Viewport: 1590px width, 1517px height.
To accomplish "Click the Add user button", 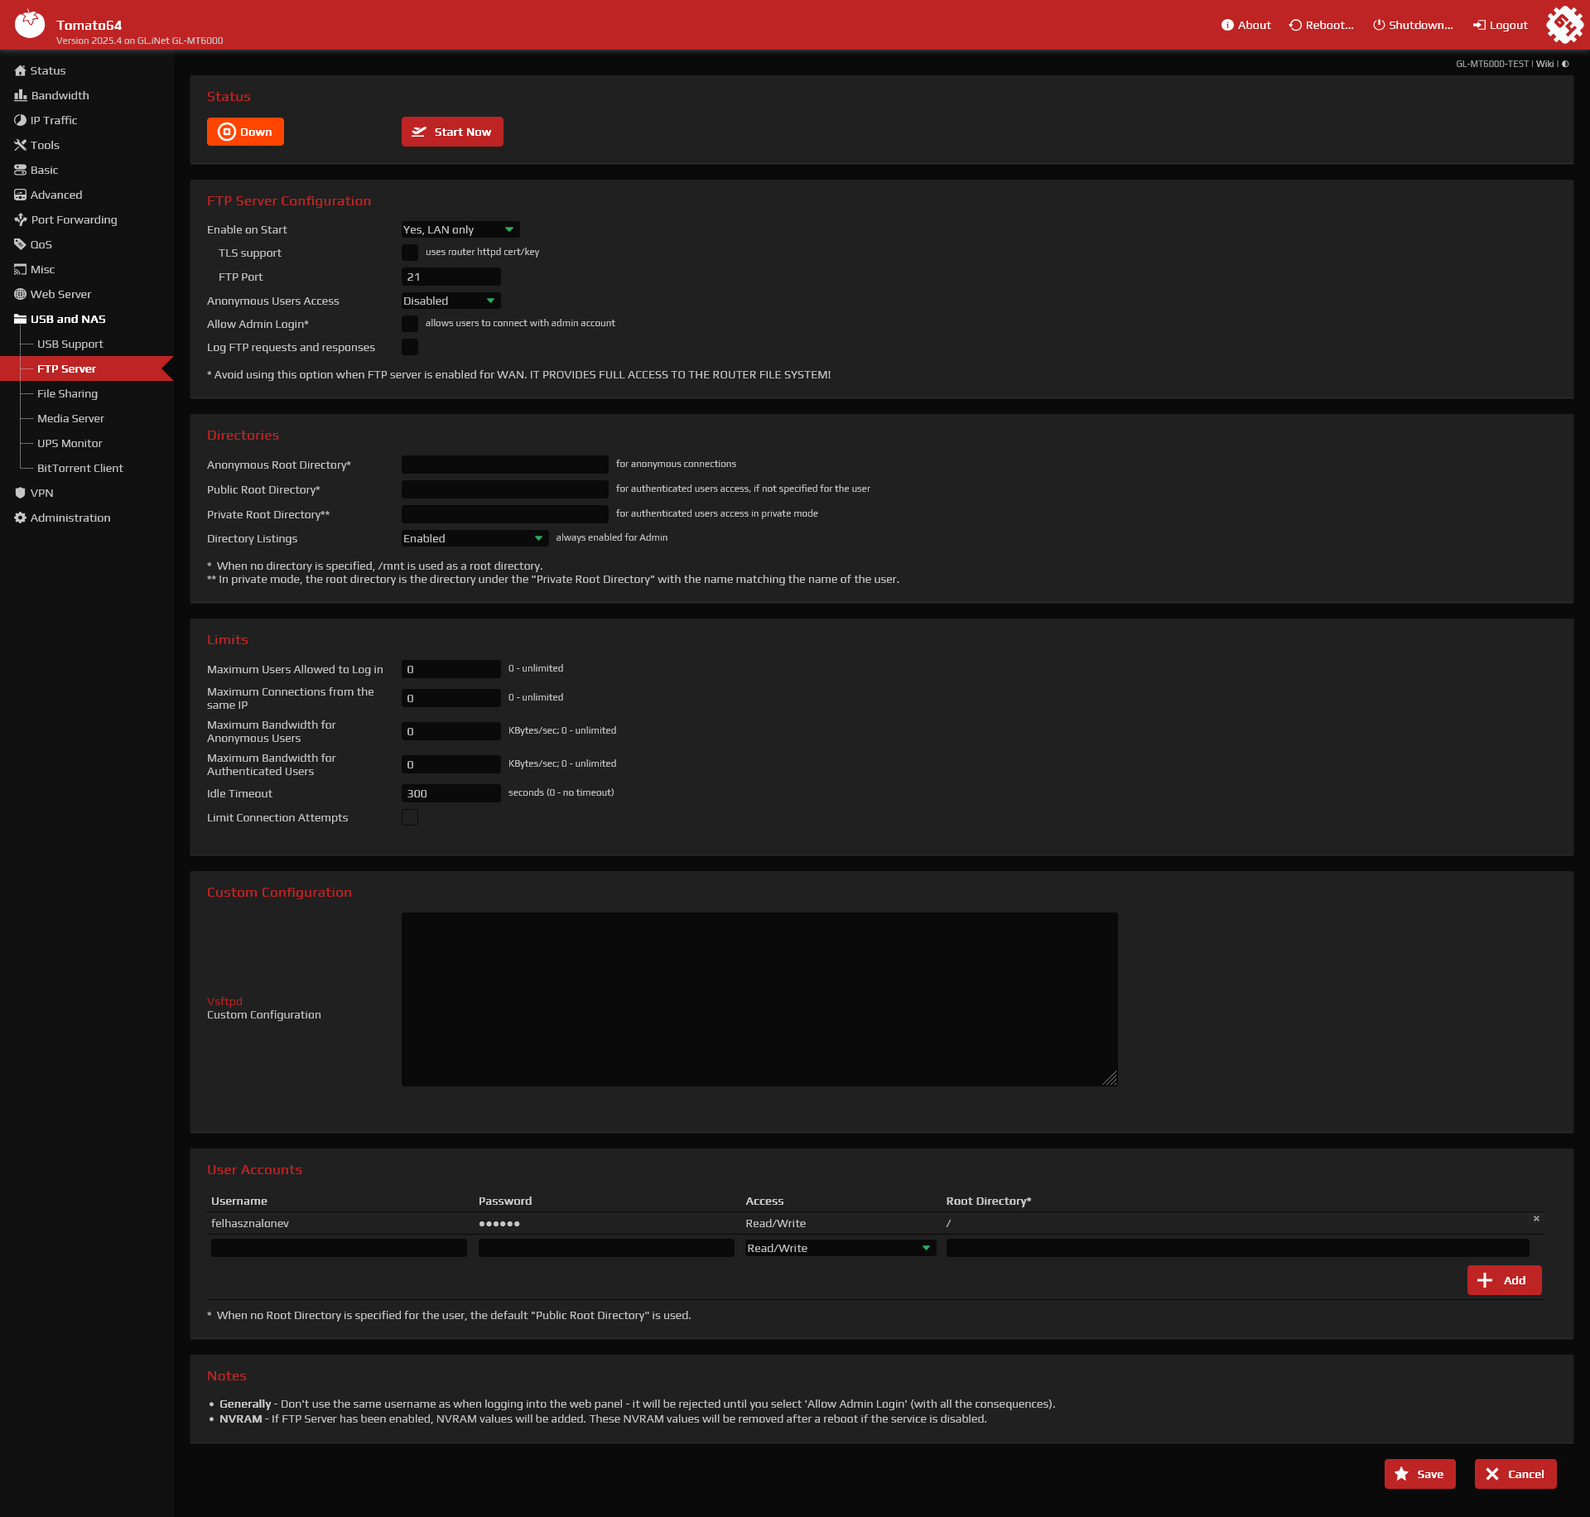I will (1504, 1280).
